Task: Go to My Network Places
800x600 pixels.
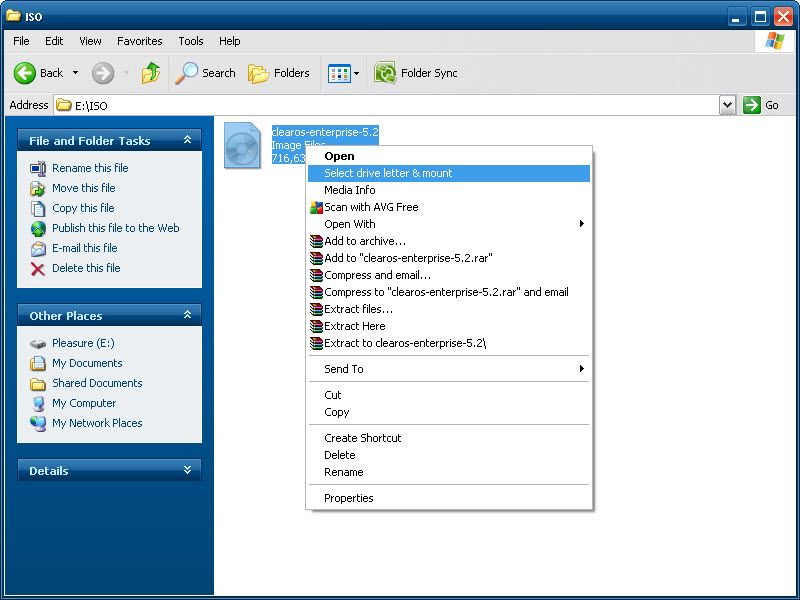Action: [97, 423]
